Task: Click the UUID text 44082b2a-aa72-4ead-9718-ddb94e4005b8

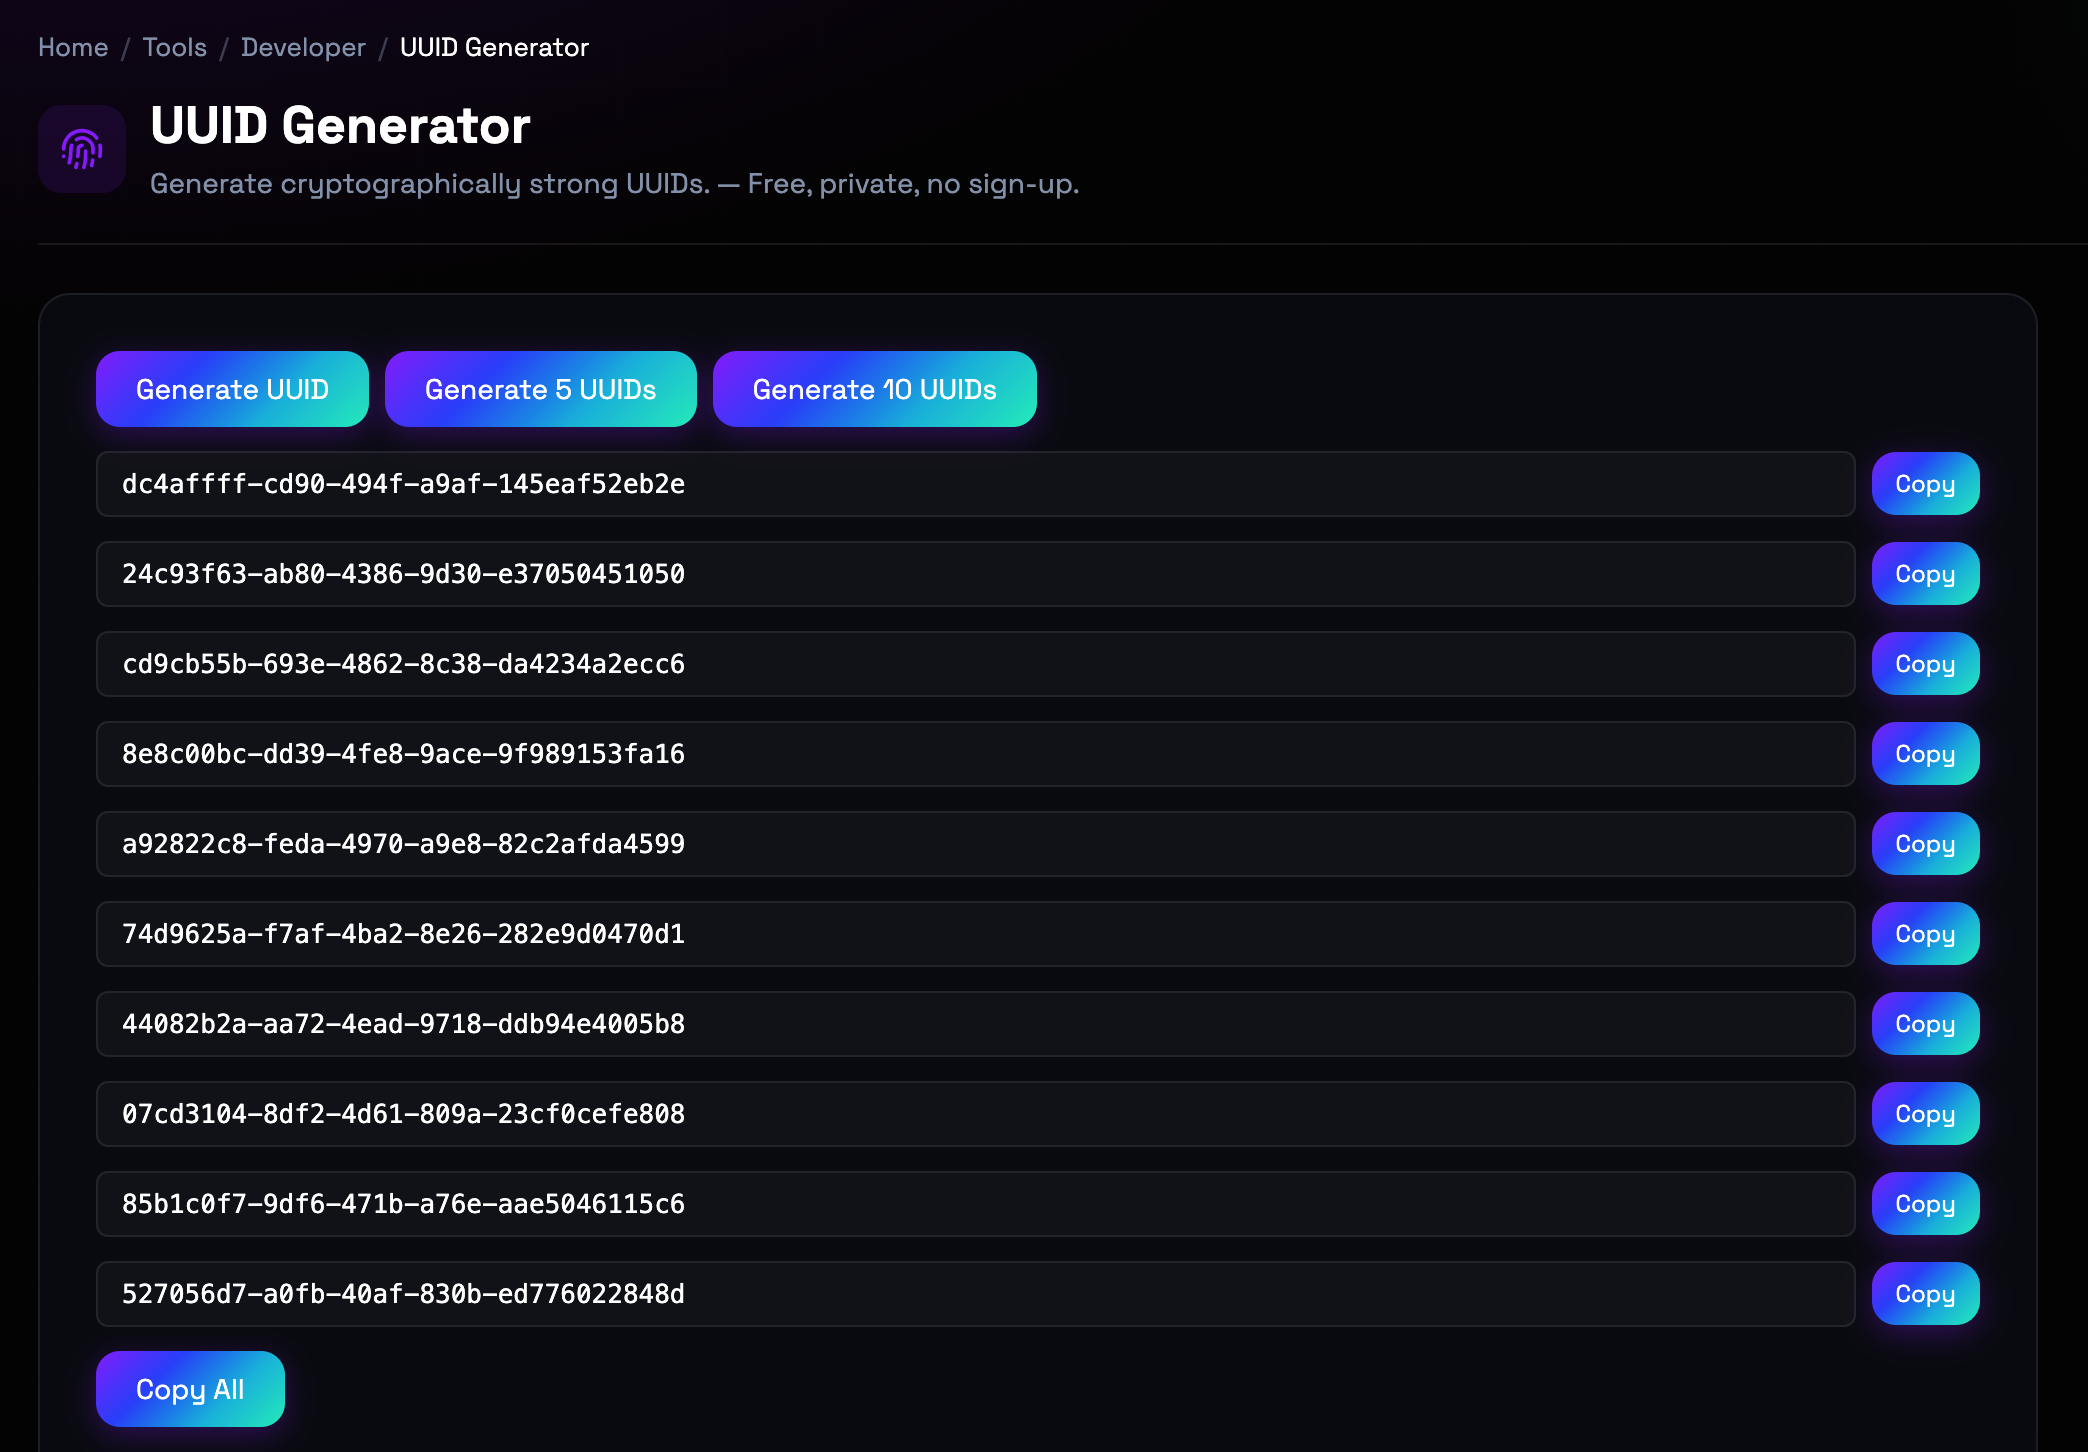Action: pos(403,1024)
